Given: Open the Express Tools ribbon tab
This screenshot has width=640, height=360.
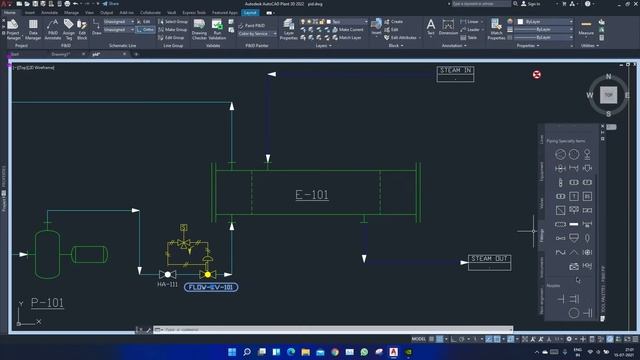Looking at the screenshot, I should tap(194, 13).
